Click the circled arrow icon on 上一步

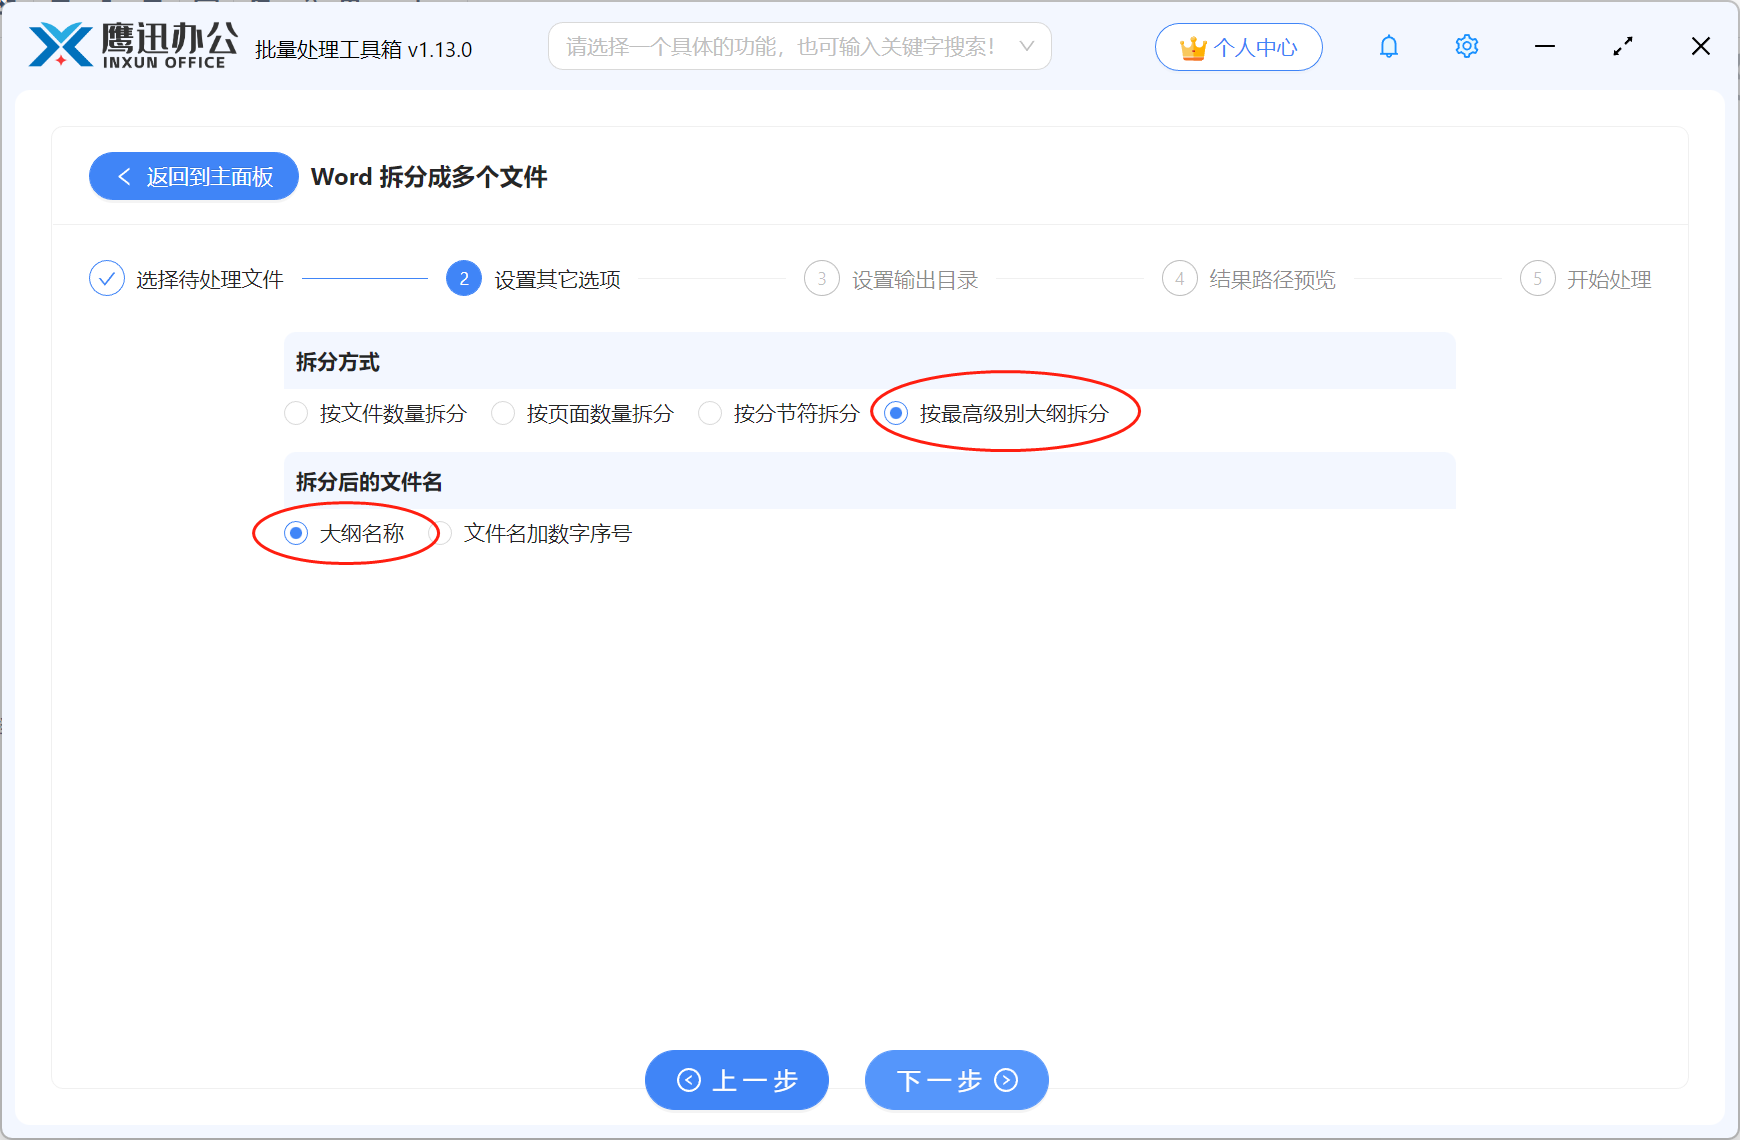point(688,1080)
